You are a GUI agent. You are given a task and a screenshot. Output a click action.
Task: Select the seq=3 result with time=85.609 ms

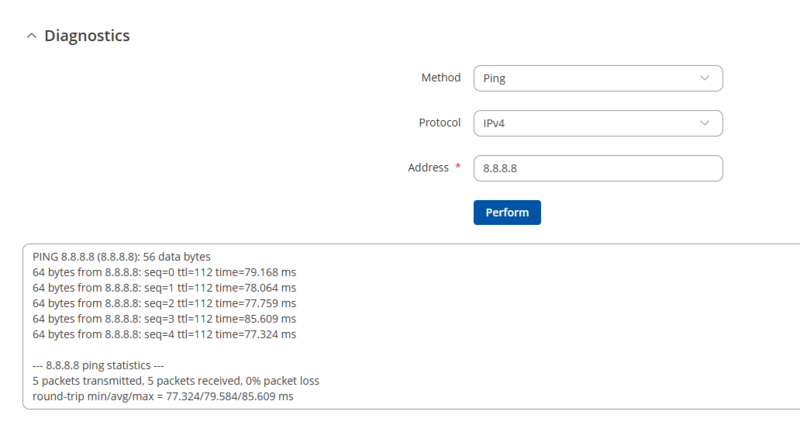click(164, 318)
